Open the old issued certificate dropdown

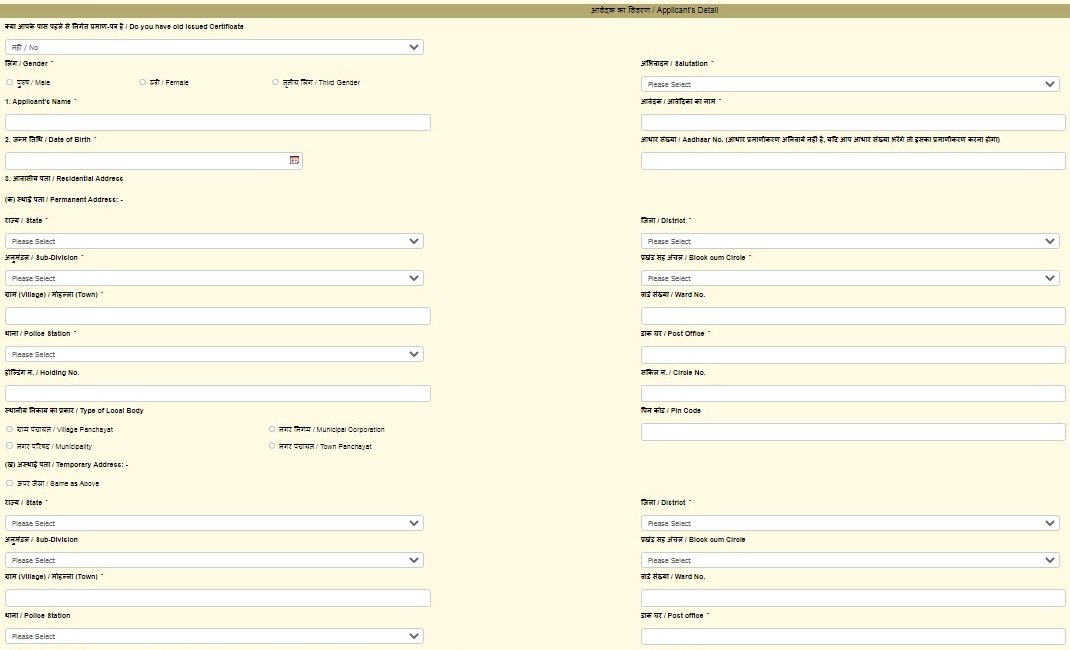(214, 47)
